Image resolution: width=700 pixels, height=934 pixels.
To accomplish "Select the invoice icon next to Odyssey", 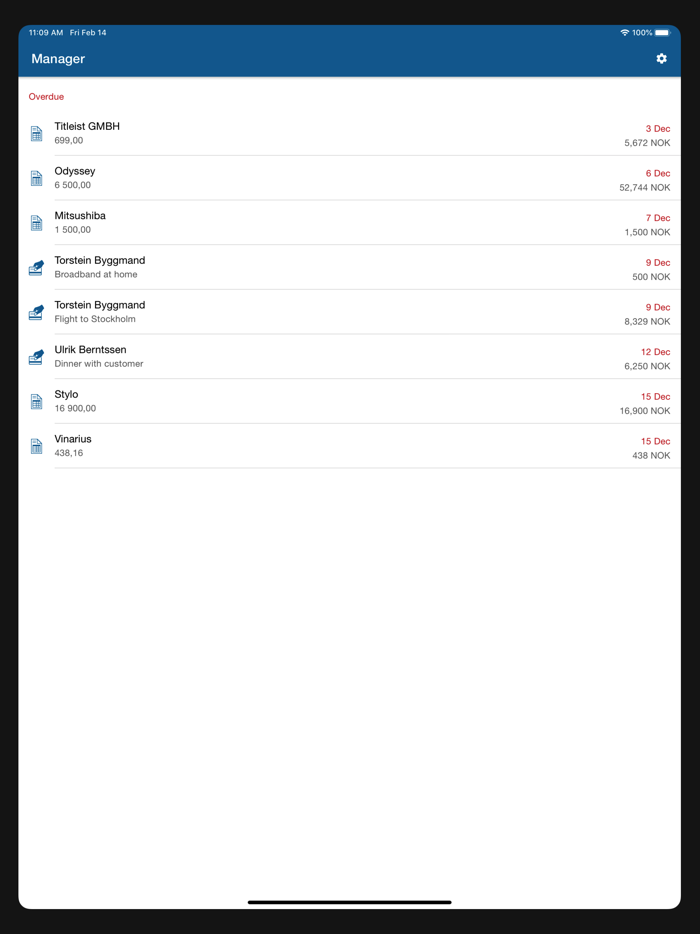I will coord(36,178).
